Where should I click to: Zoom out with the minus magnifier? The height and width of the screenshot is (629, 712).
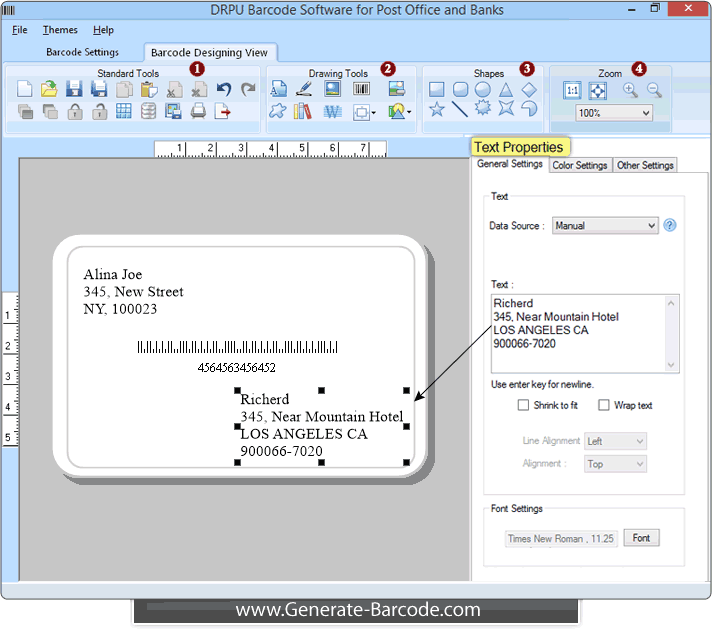pos(654,90)
